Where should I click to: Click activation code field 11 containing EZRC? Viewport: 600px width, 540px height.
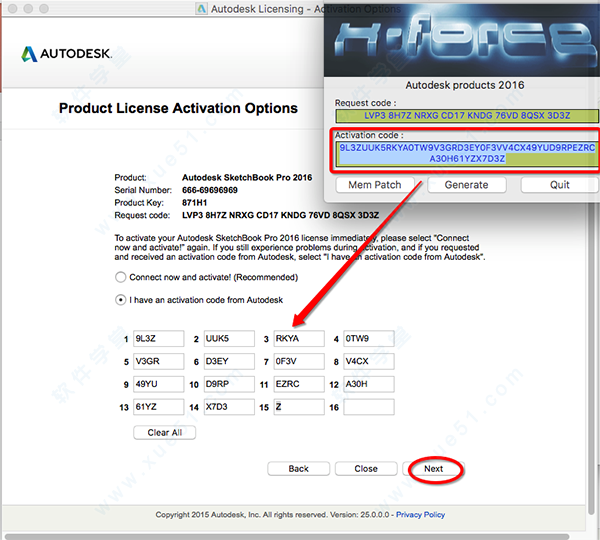299,384
